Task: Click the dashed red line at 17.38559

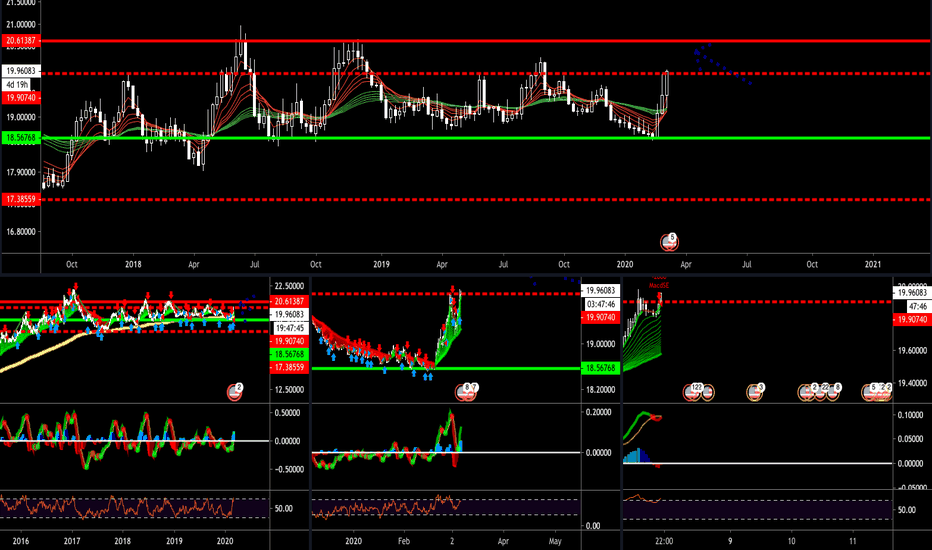Action: point(486,199)
